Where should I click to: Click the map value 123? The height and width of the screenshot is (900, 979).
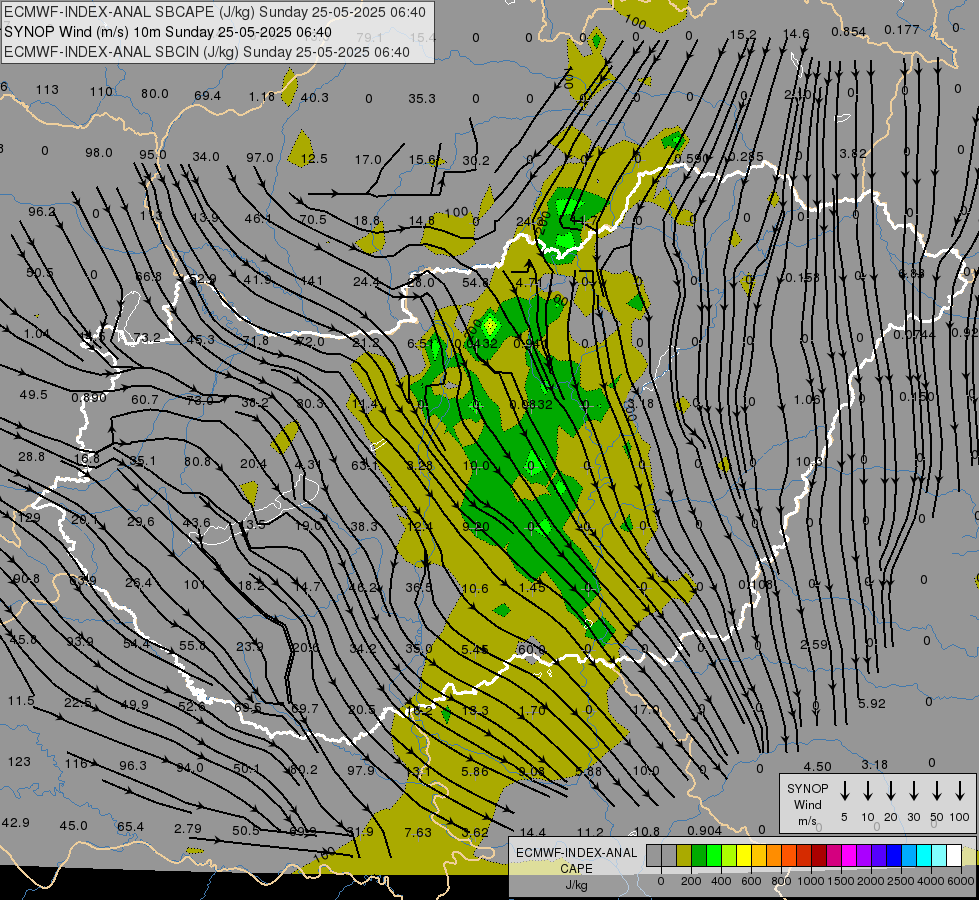[19, 761]
